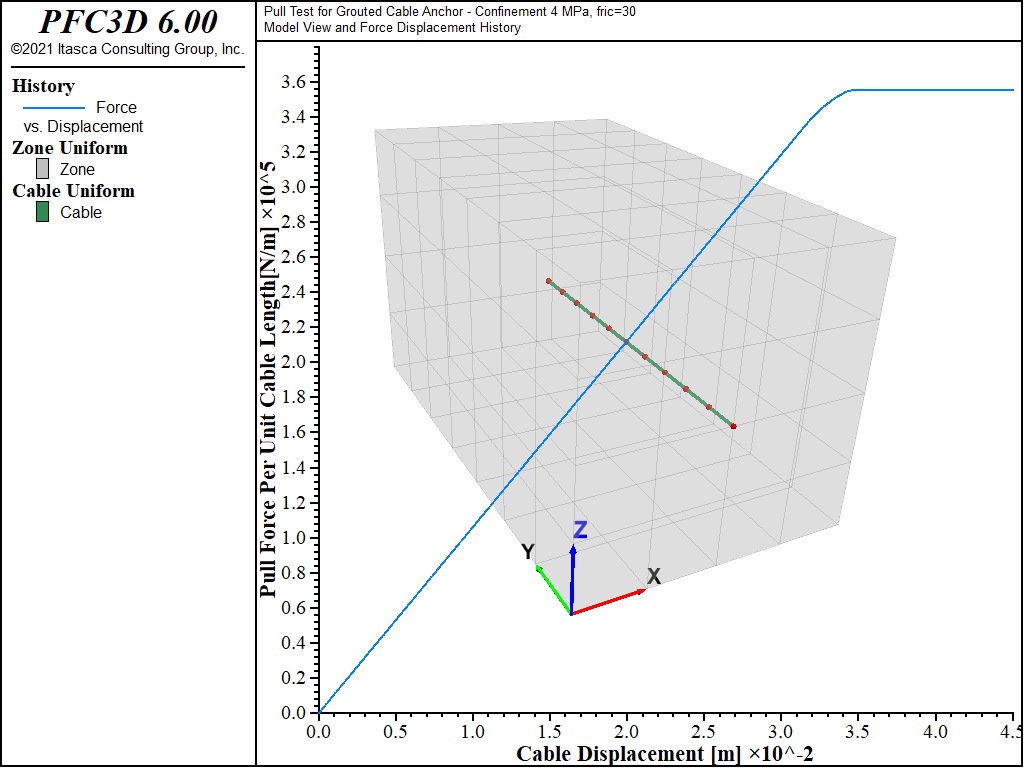
Task: Click the gray Zone legend swatch
Action: coord(42,169)
